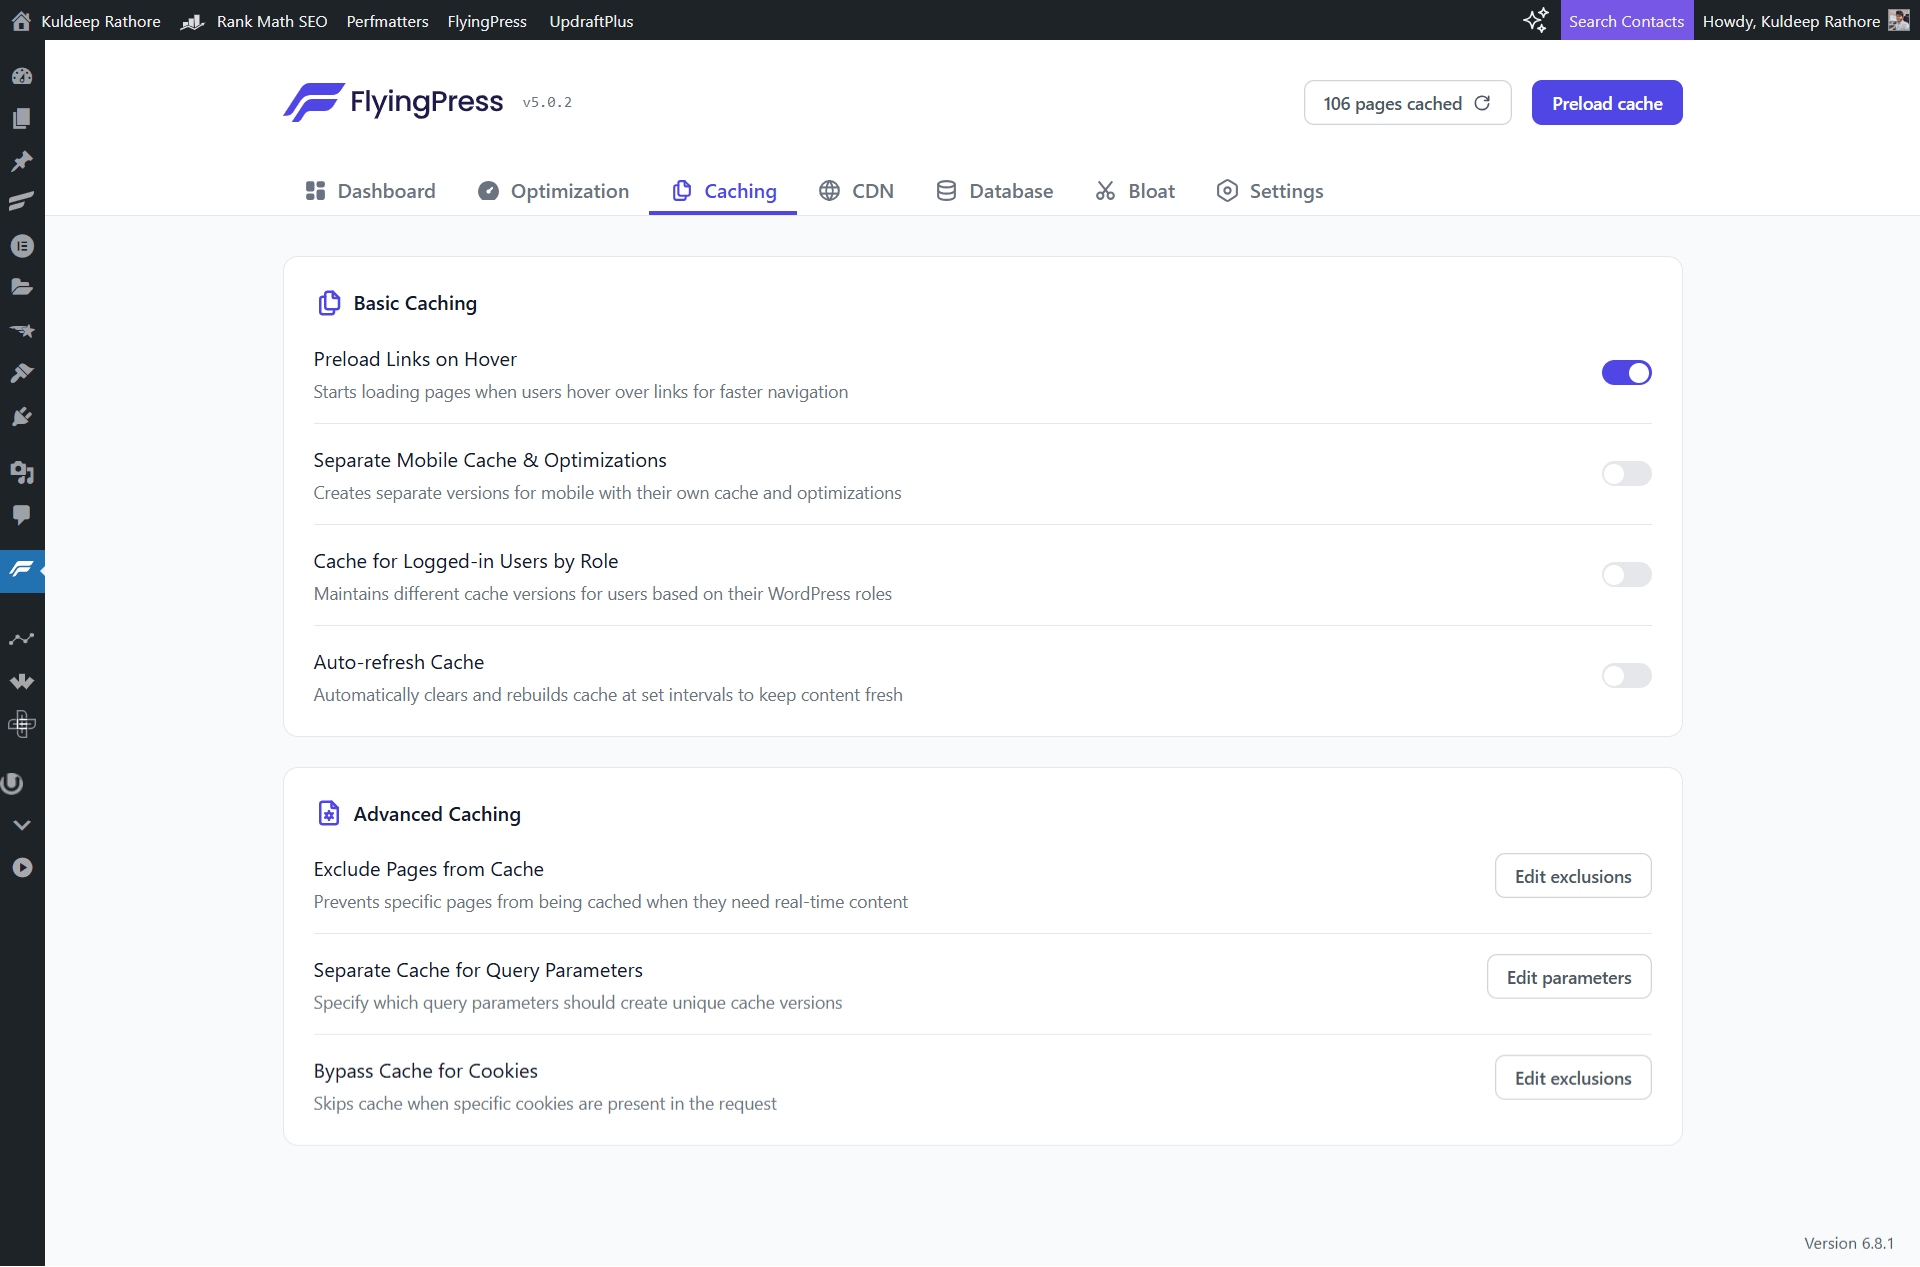
Task: Click the Preload cache button
Action: point(1607,103)
